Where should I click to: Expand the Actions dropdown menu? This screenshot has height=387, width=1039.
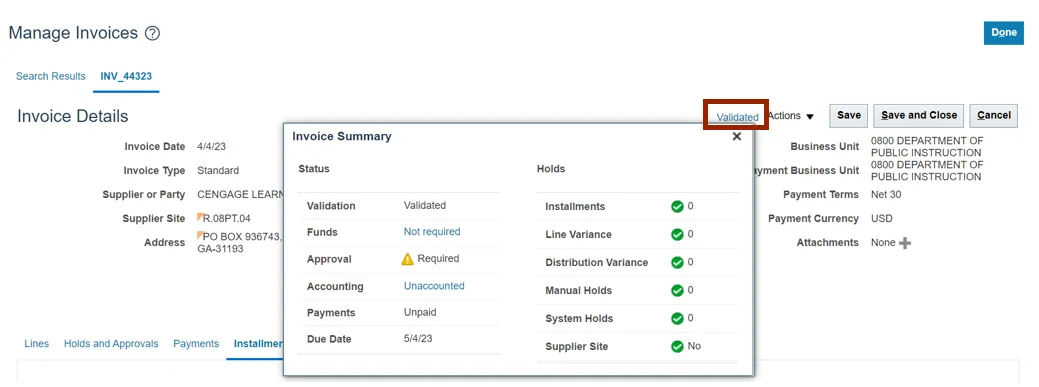click(x=791, y=116)
